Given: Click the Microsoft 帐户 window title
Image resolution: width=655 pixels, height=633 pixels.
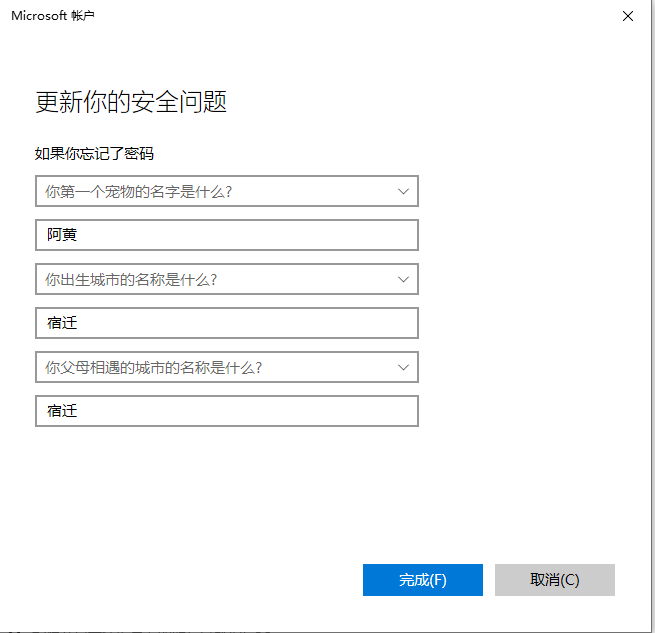Looking at the screenshot, I should click(x=53, y=15).
